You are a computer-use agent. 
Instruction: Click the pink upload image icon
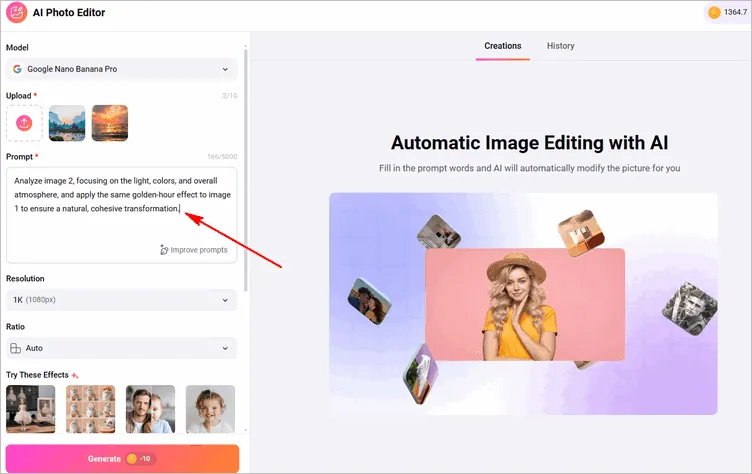24,123
